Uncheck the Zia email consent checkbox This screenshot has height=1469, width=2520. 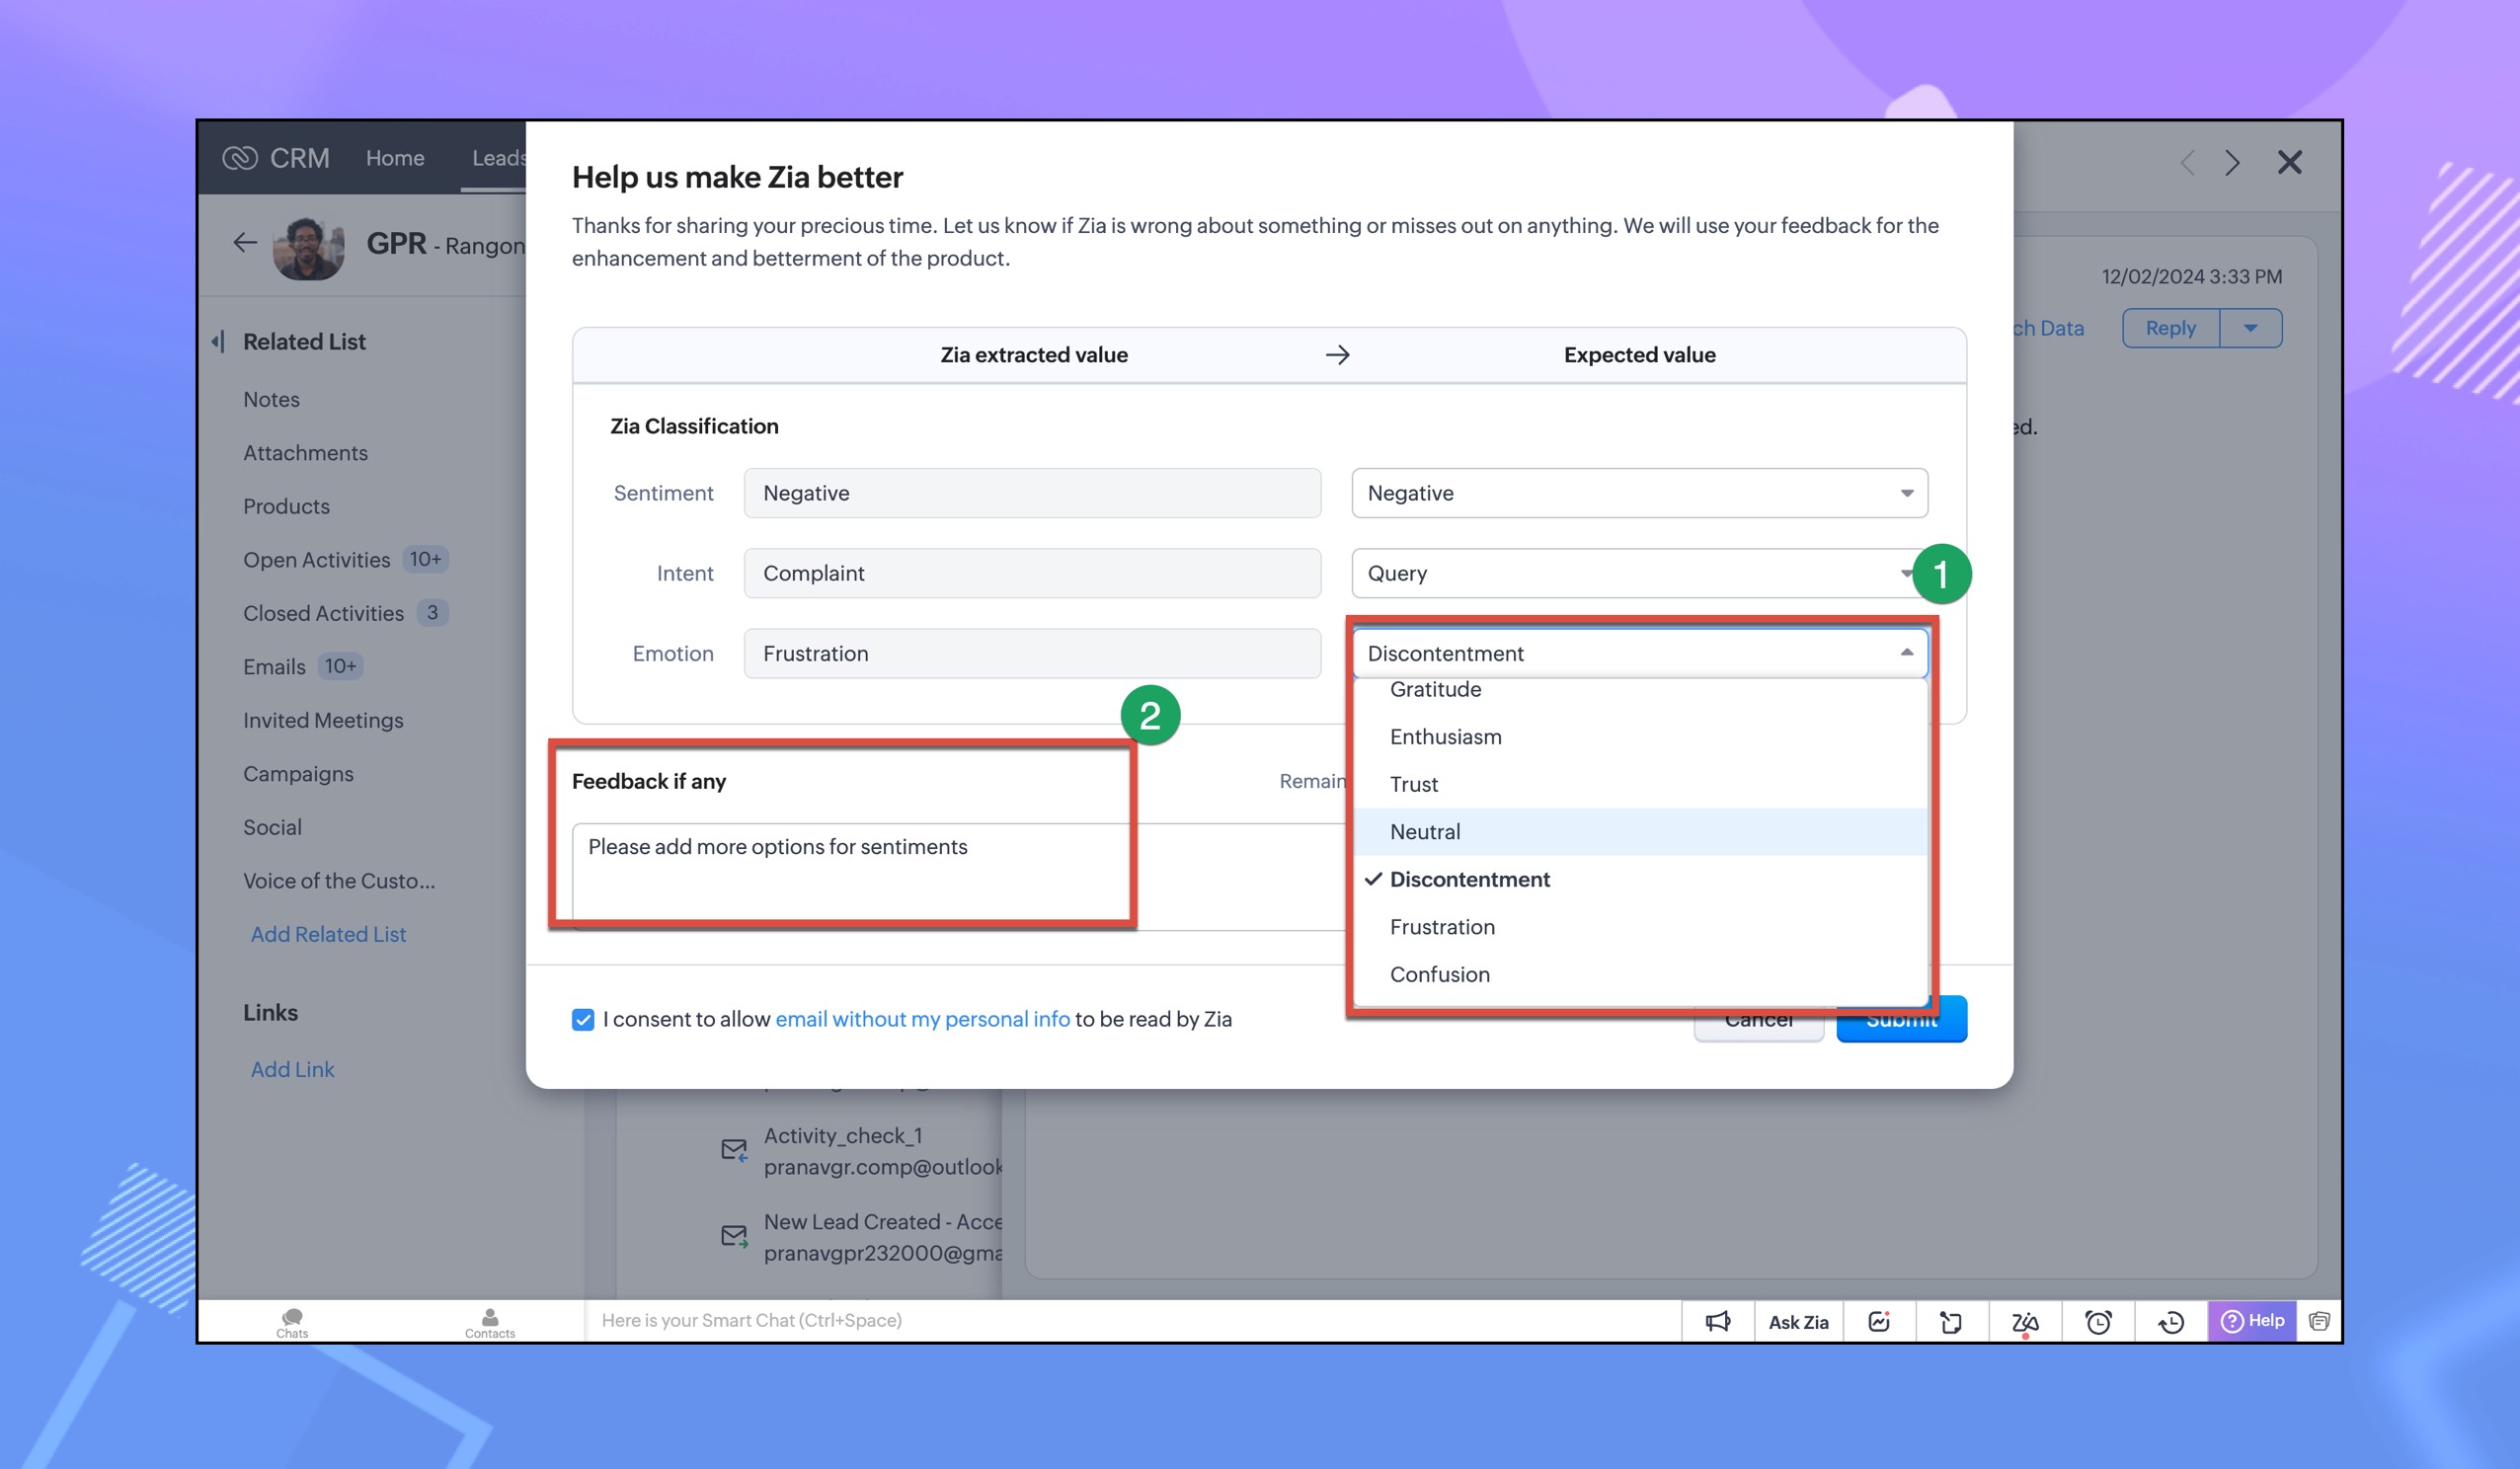point(583,1019)
